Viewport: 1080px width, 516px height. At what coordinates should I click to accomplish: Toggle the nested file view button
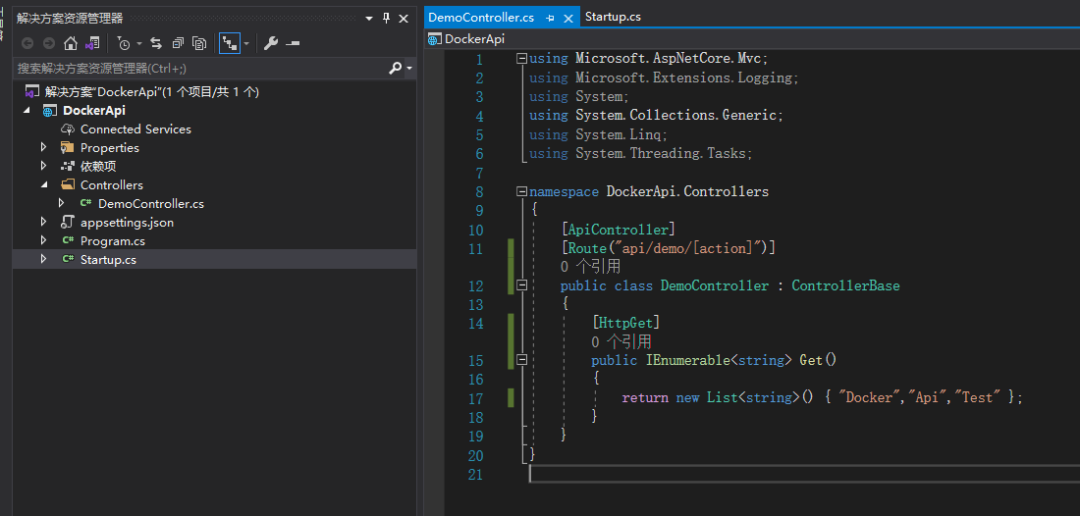229,43
